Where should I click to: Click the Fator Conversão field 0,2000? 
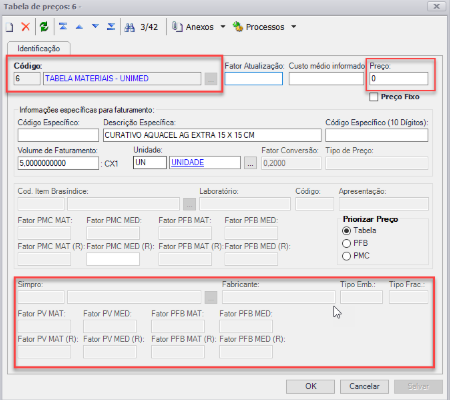click(x=291, y=163)
